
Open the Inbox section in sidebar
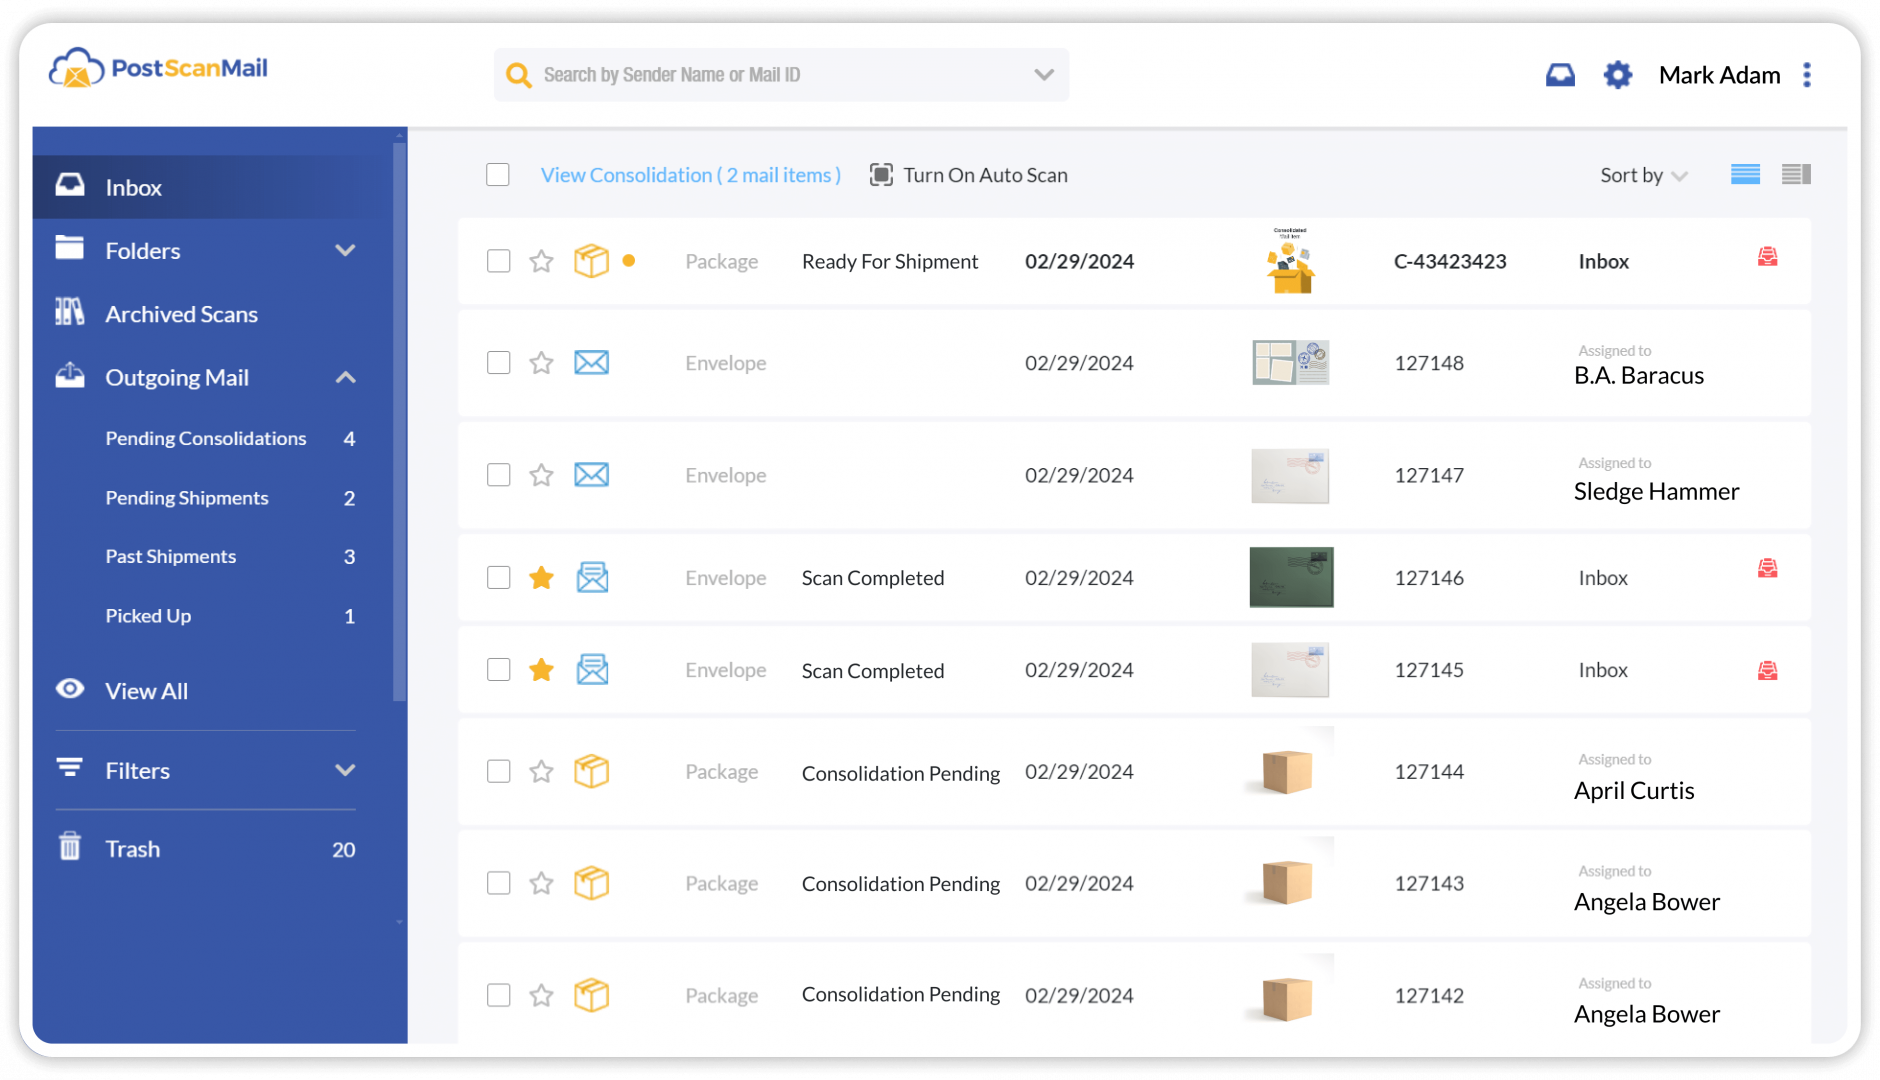[133, 187]
